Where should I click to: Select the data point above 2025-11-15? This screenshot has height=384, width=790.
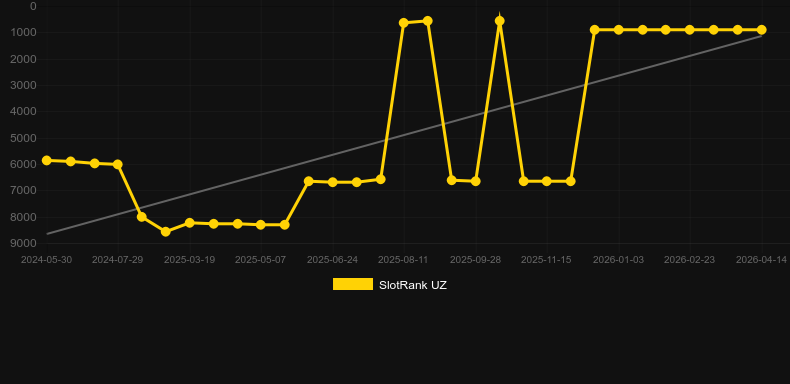547,181
